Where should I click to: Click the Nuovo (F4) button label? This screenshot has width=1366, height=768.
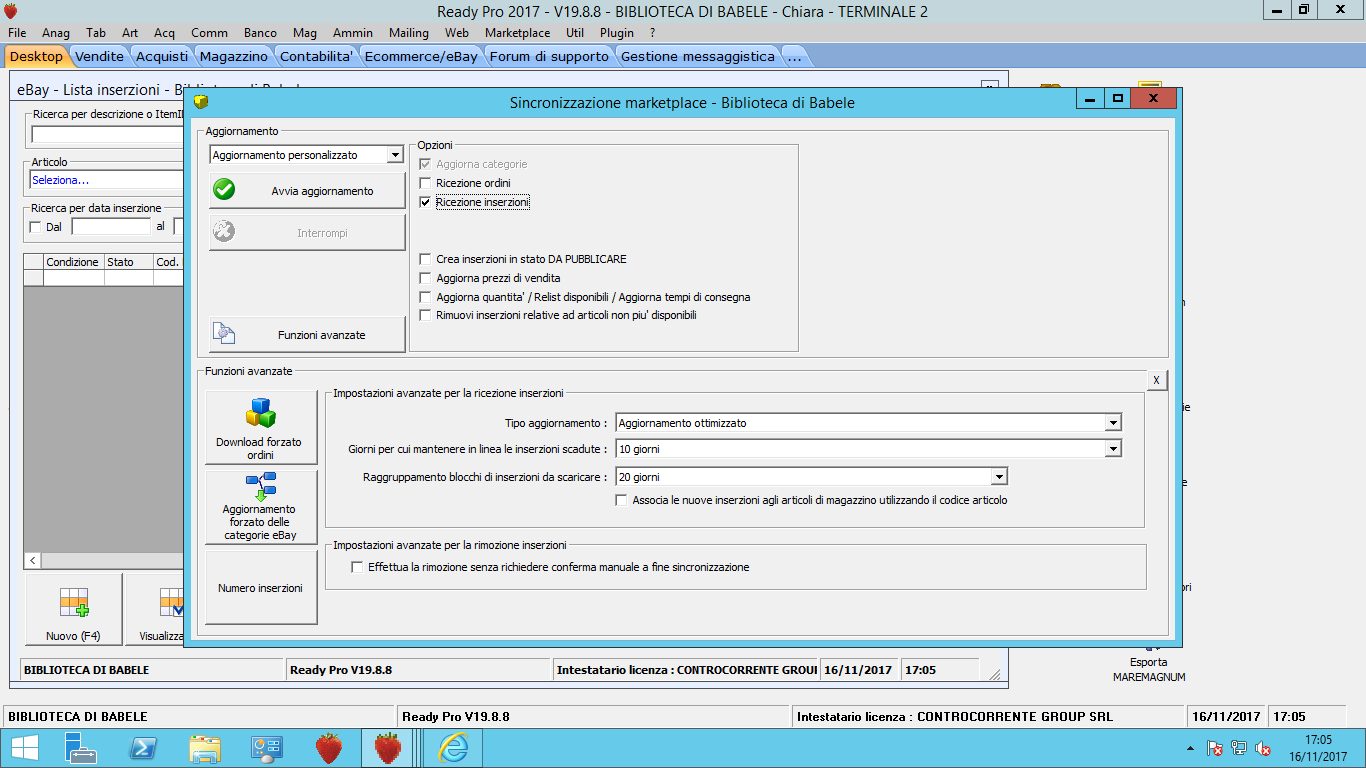coord(73,636)
